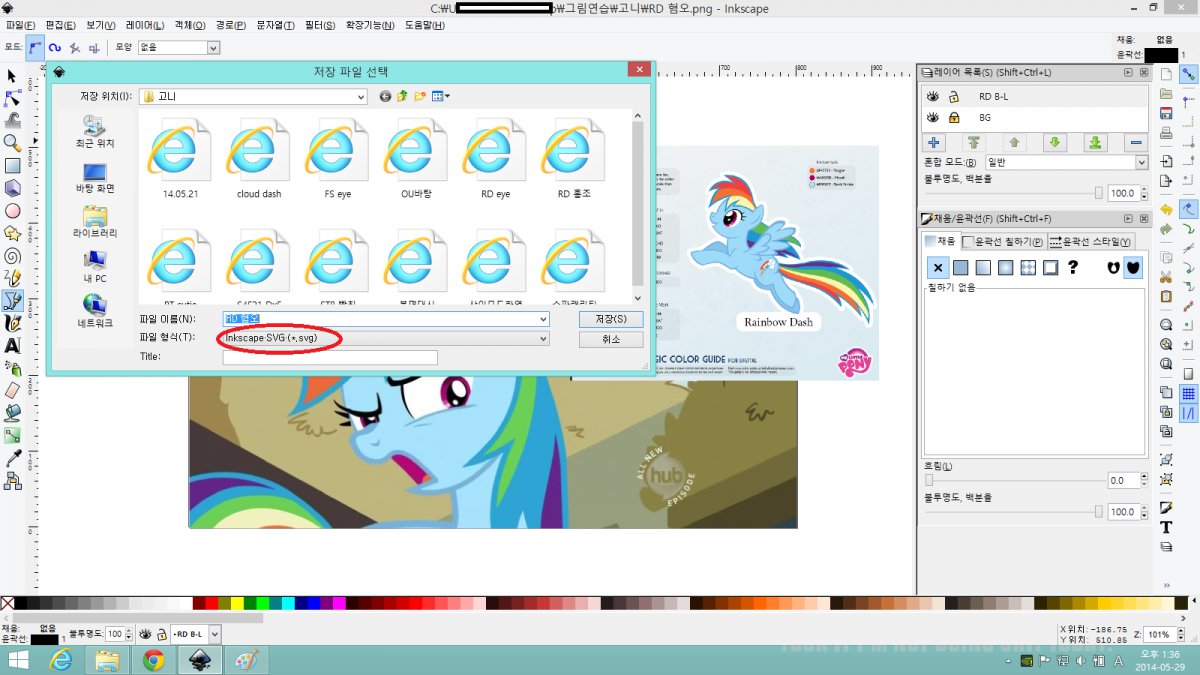Open the 모양 shape dropdown in toolbar
The image size is (1200, 675).
179,47
